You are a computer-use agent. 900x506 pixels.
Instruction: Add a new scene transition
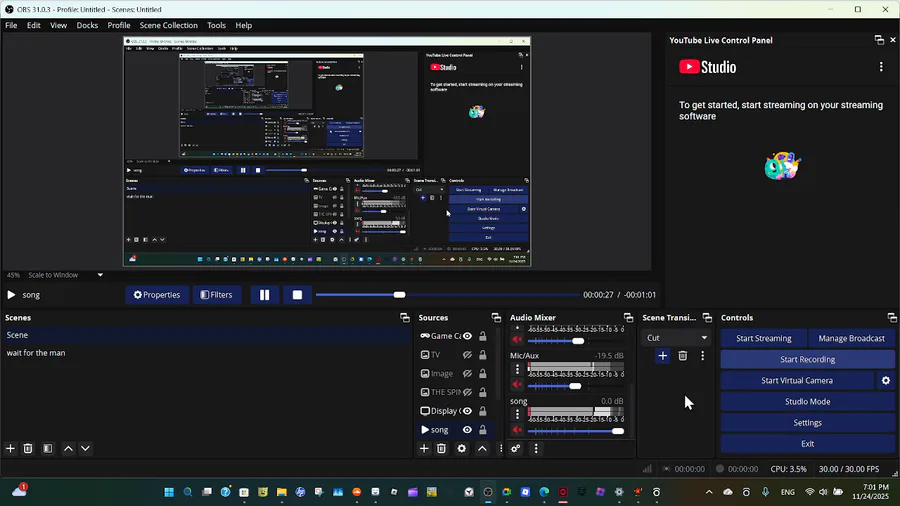pyautogui.click(x=662, y=356)
